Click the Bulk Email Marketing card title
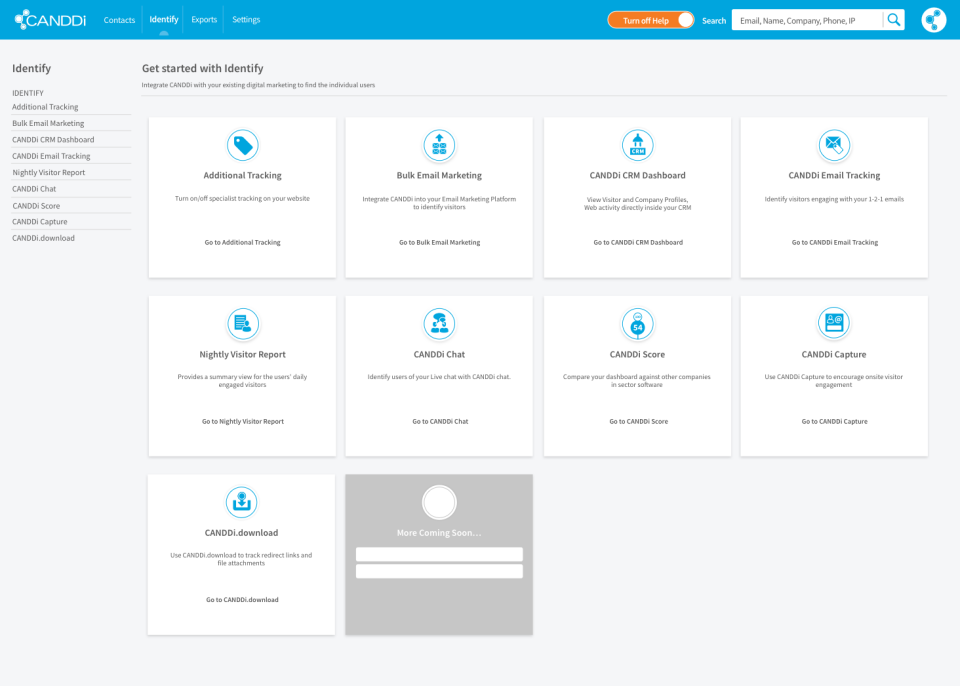The width and height of the screenshot is (960, 686). click(439, 175)
